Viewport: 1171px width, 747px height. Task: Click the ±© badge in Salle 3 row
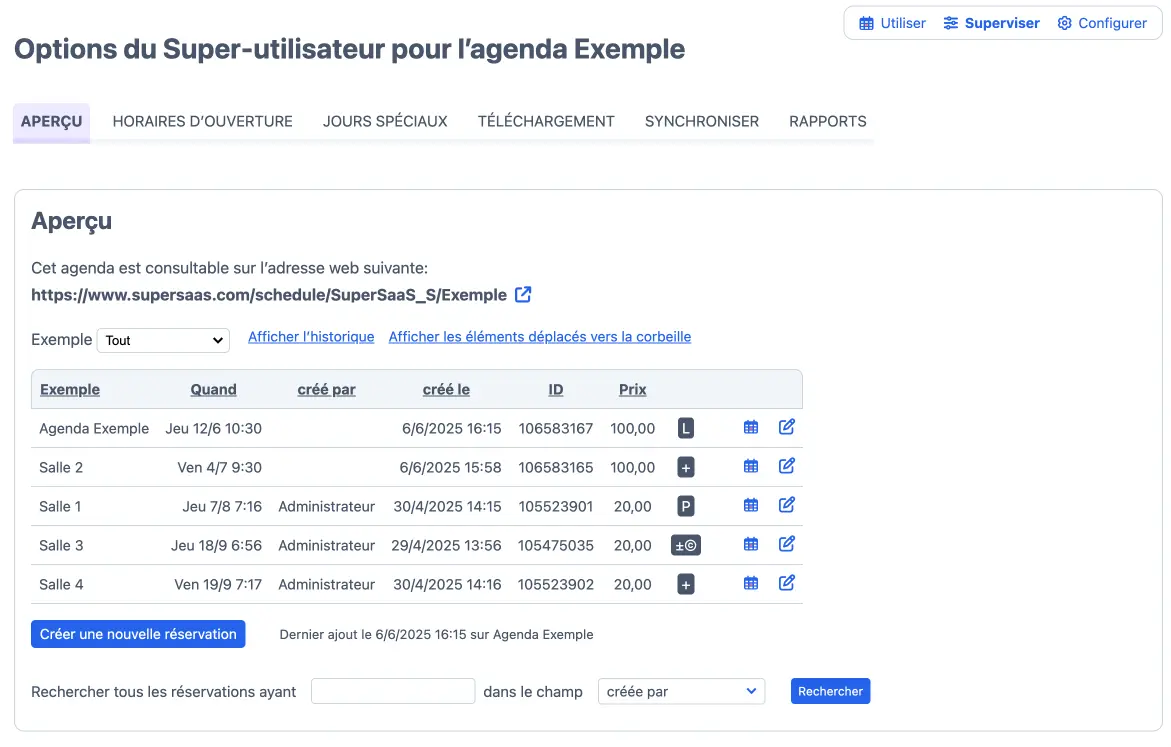[x=686, y=545]
